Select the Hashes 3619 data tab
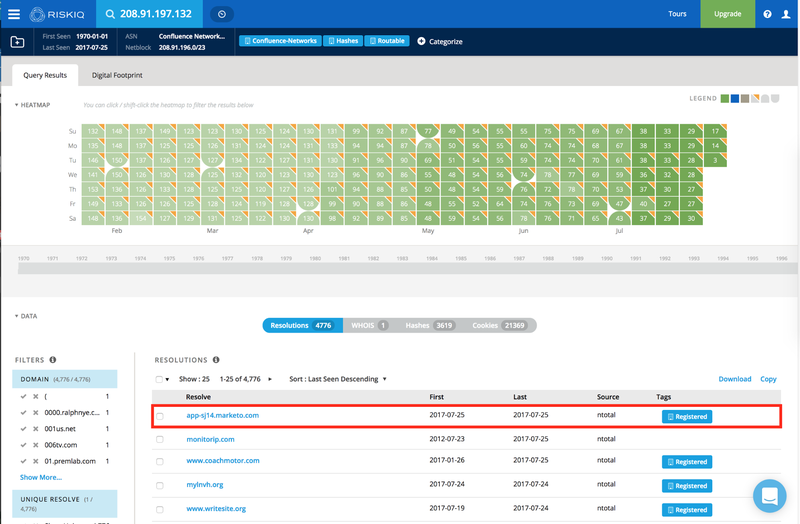 coord(429,326)
